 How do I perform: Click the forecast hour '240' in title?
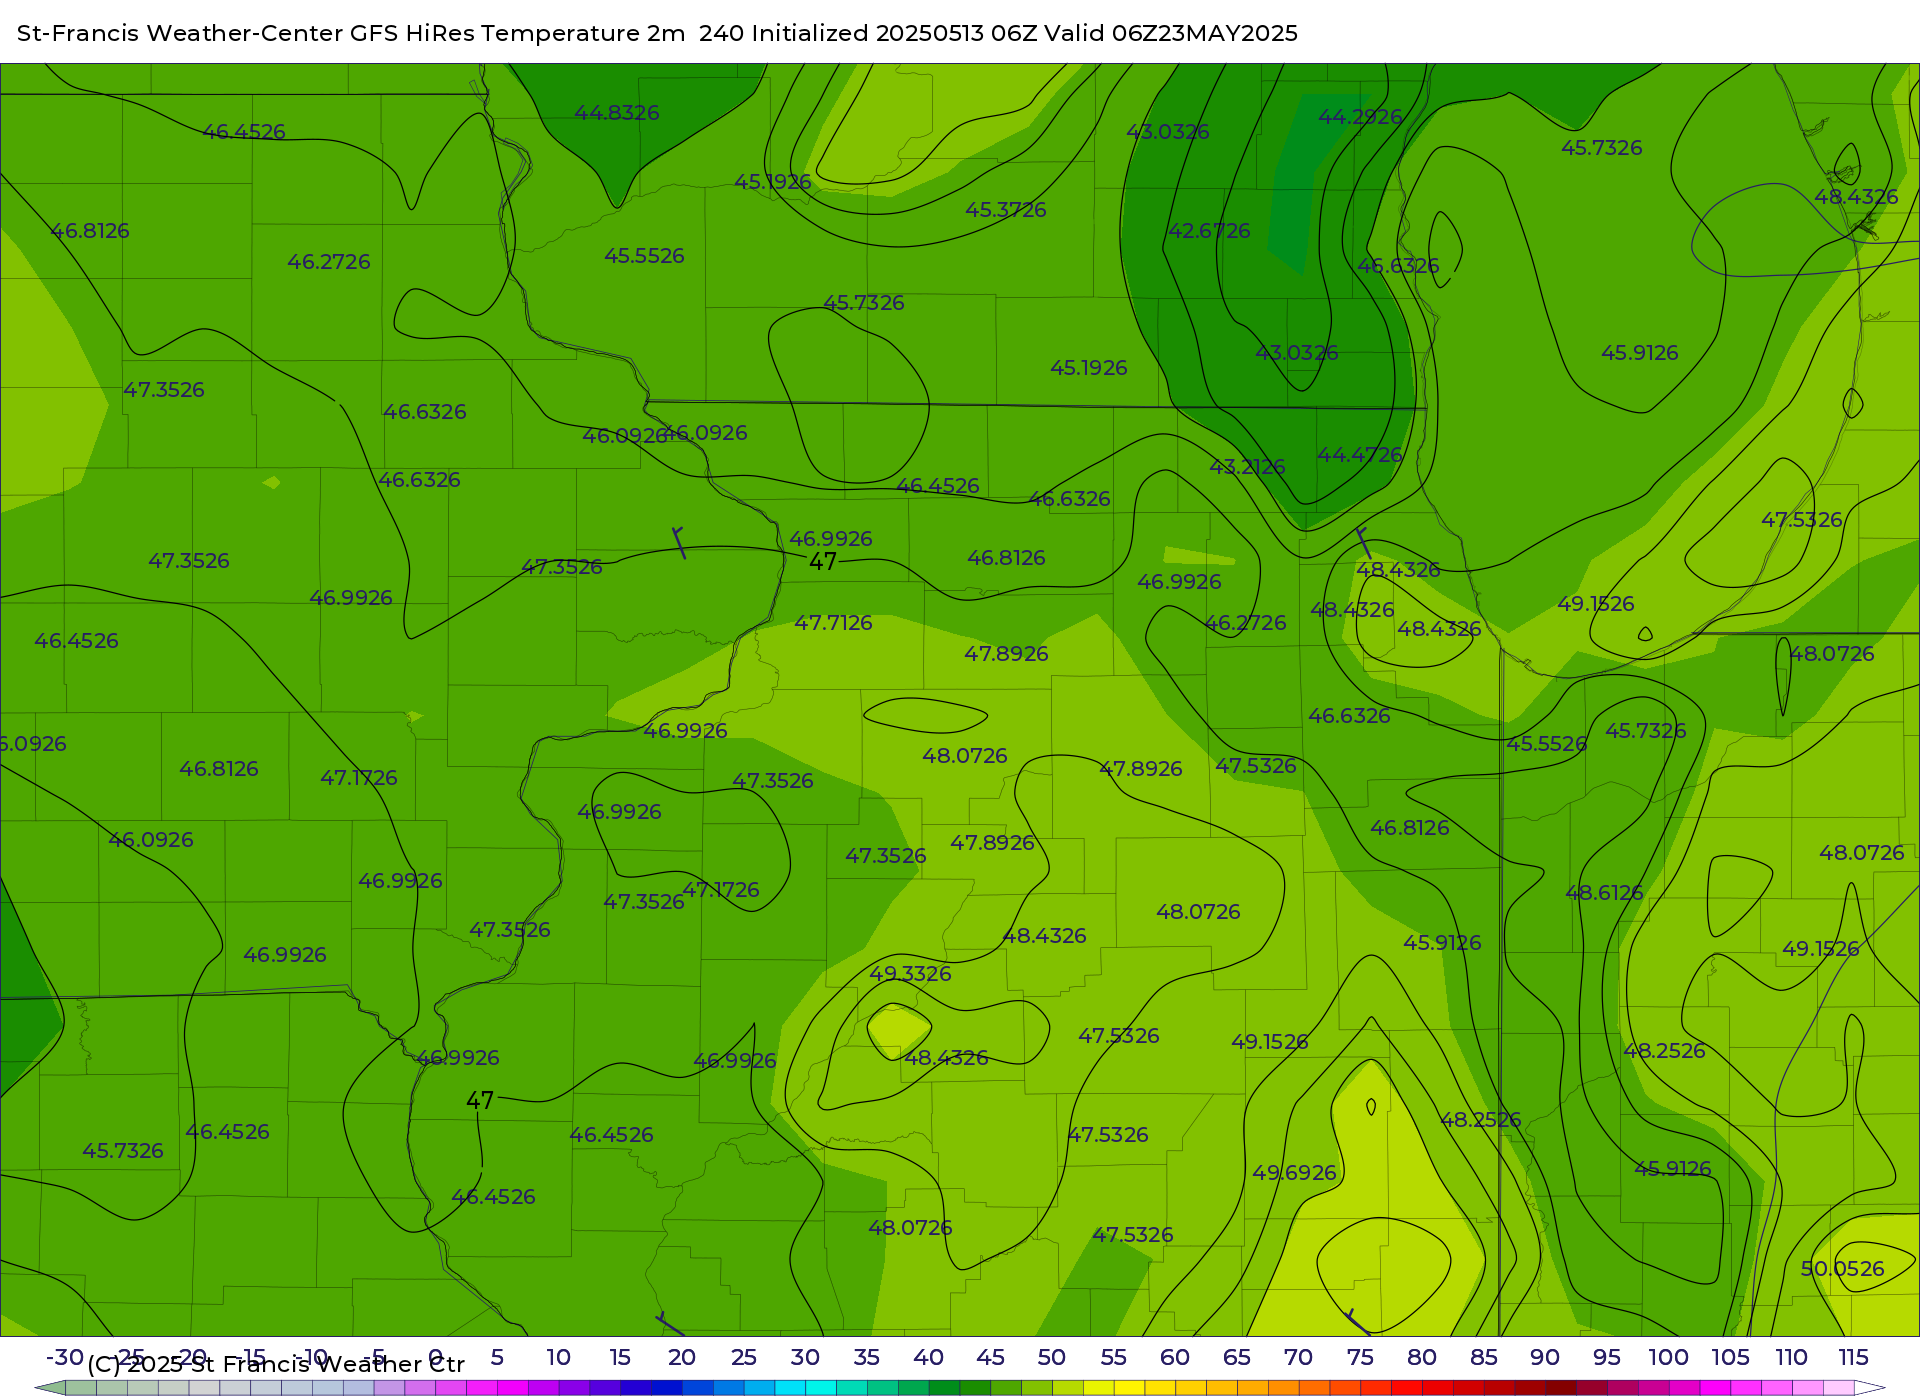point(721,33)
